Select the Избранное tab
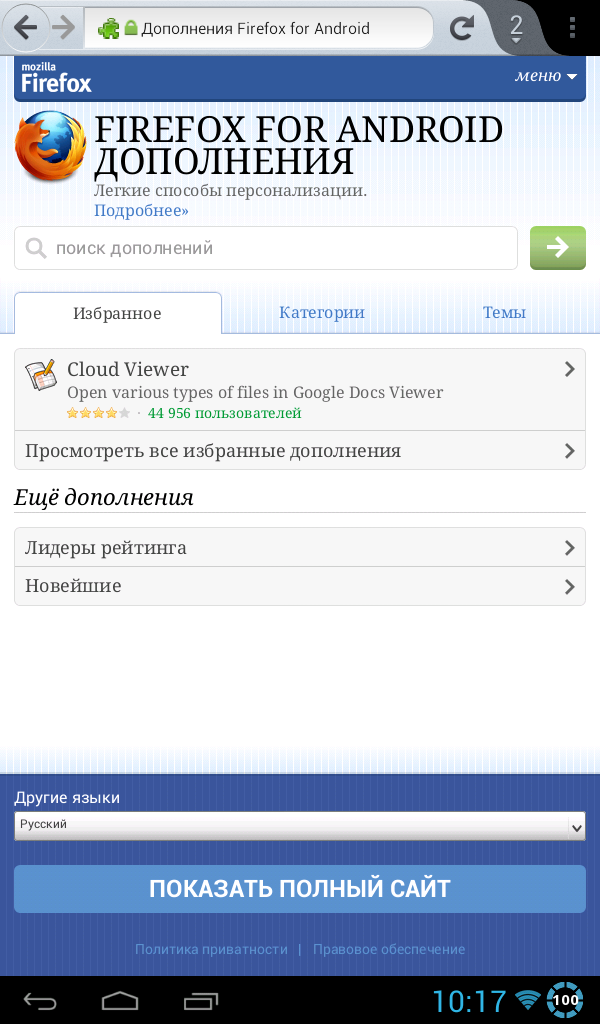600x1024 pixels. click(x=118, y=313)
